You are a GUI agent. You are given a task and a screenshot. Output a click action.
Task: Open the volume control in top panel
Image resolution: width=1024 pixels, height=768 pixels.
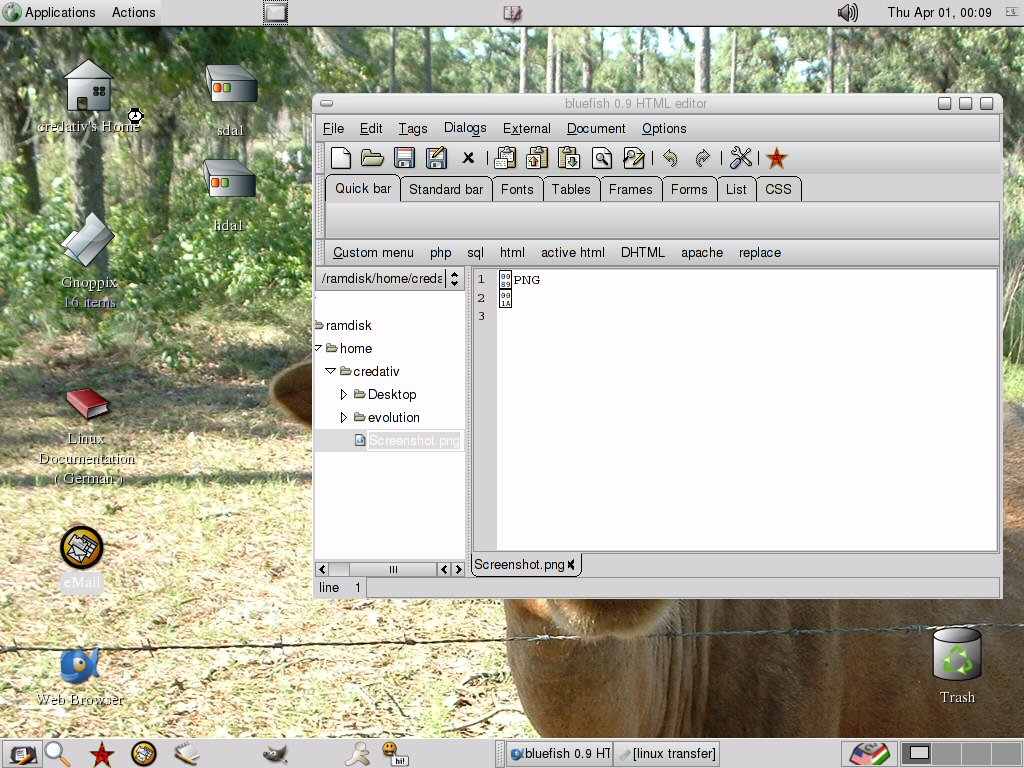[847, 13]
